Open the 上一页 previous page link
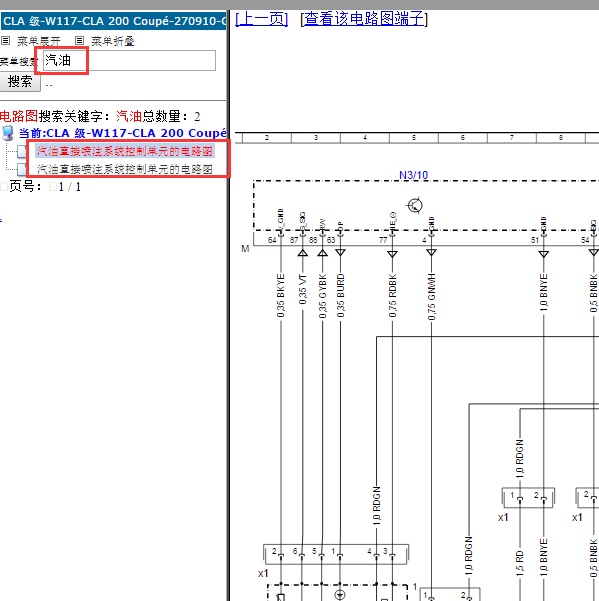Viewport: 599px width, 601px height. (261, 18)
